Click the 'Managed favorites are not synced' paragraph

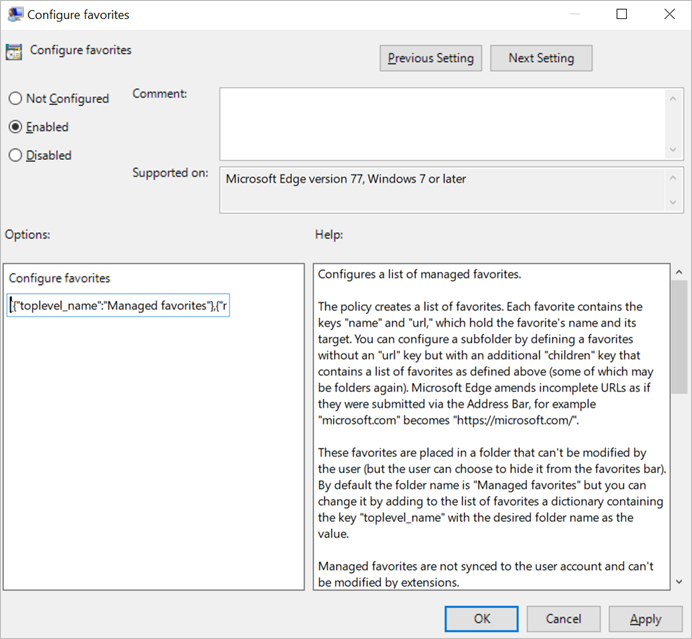point(485,574)
